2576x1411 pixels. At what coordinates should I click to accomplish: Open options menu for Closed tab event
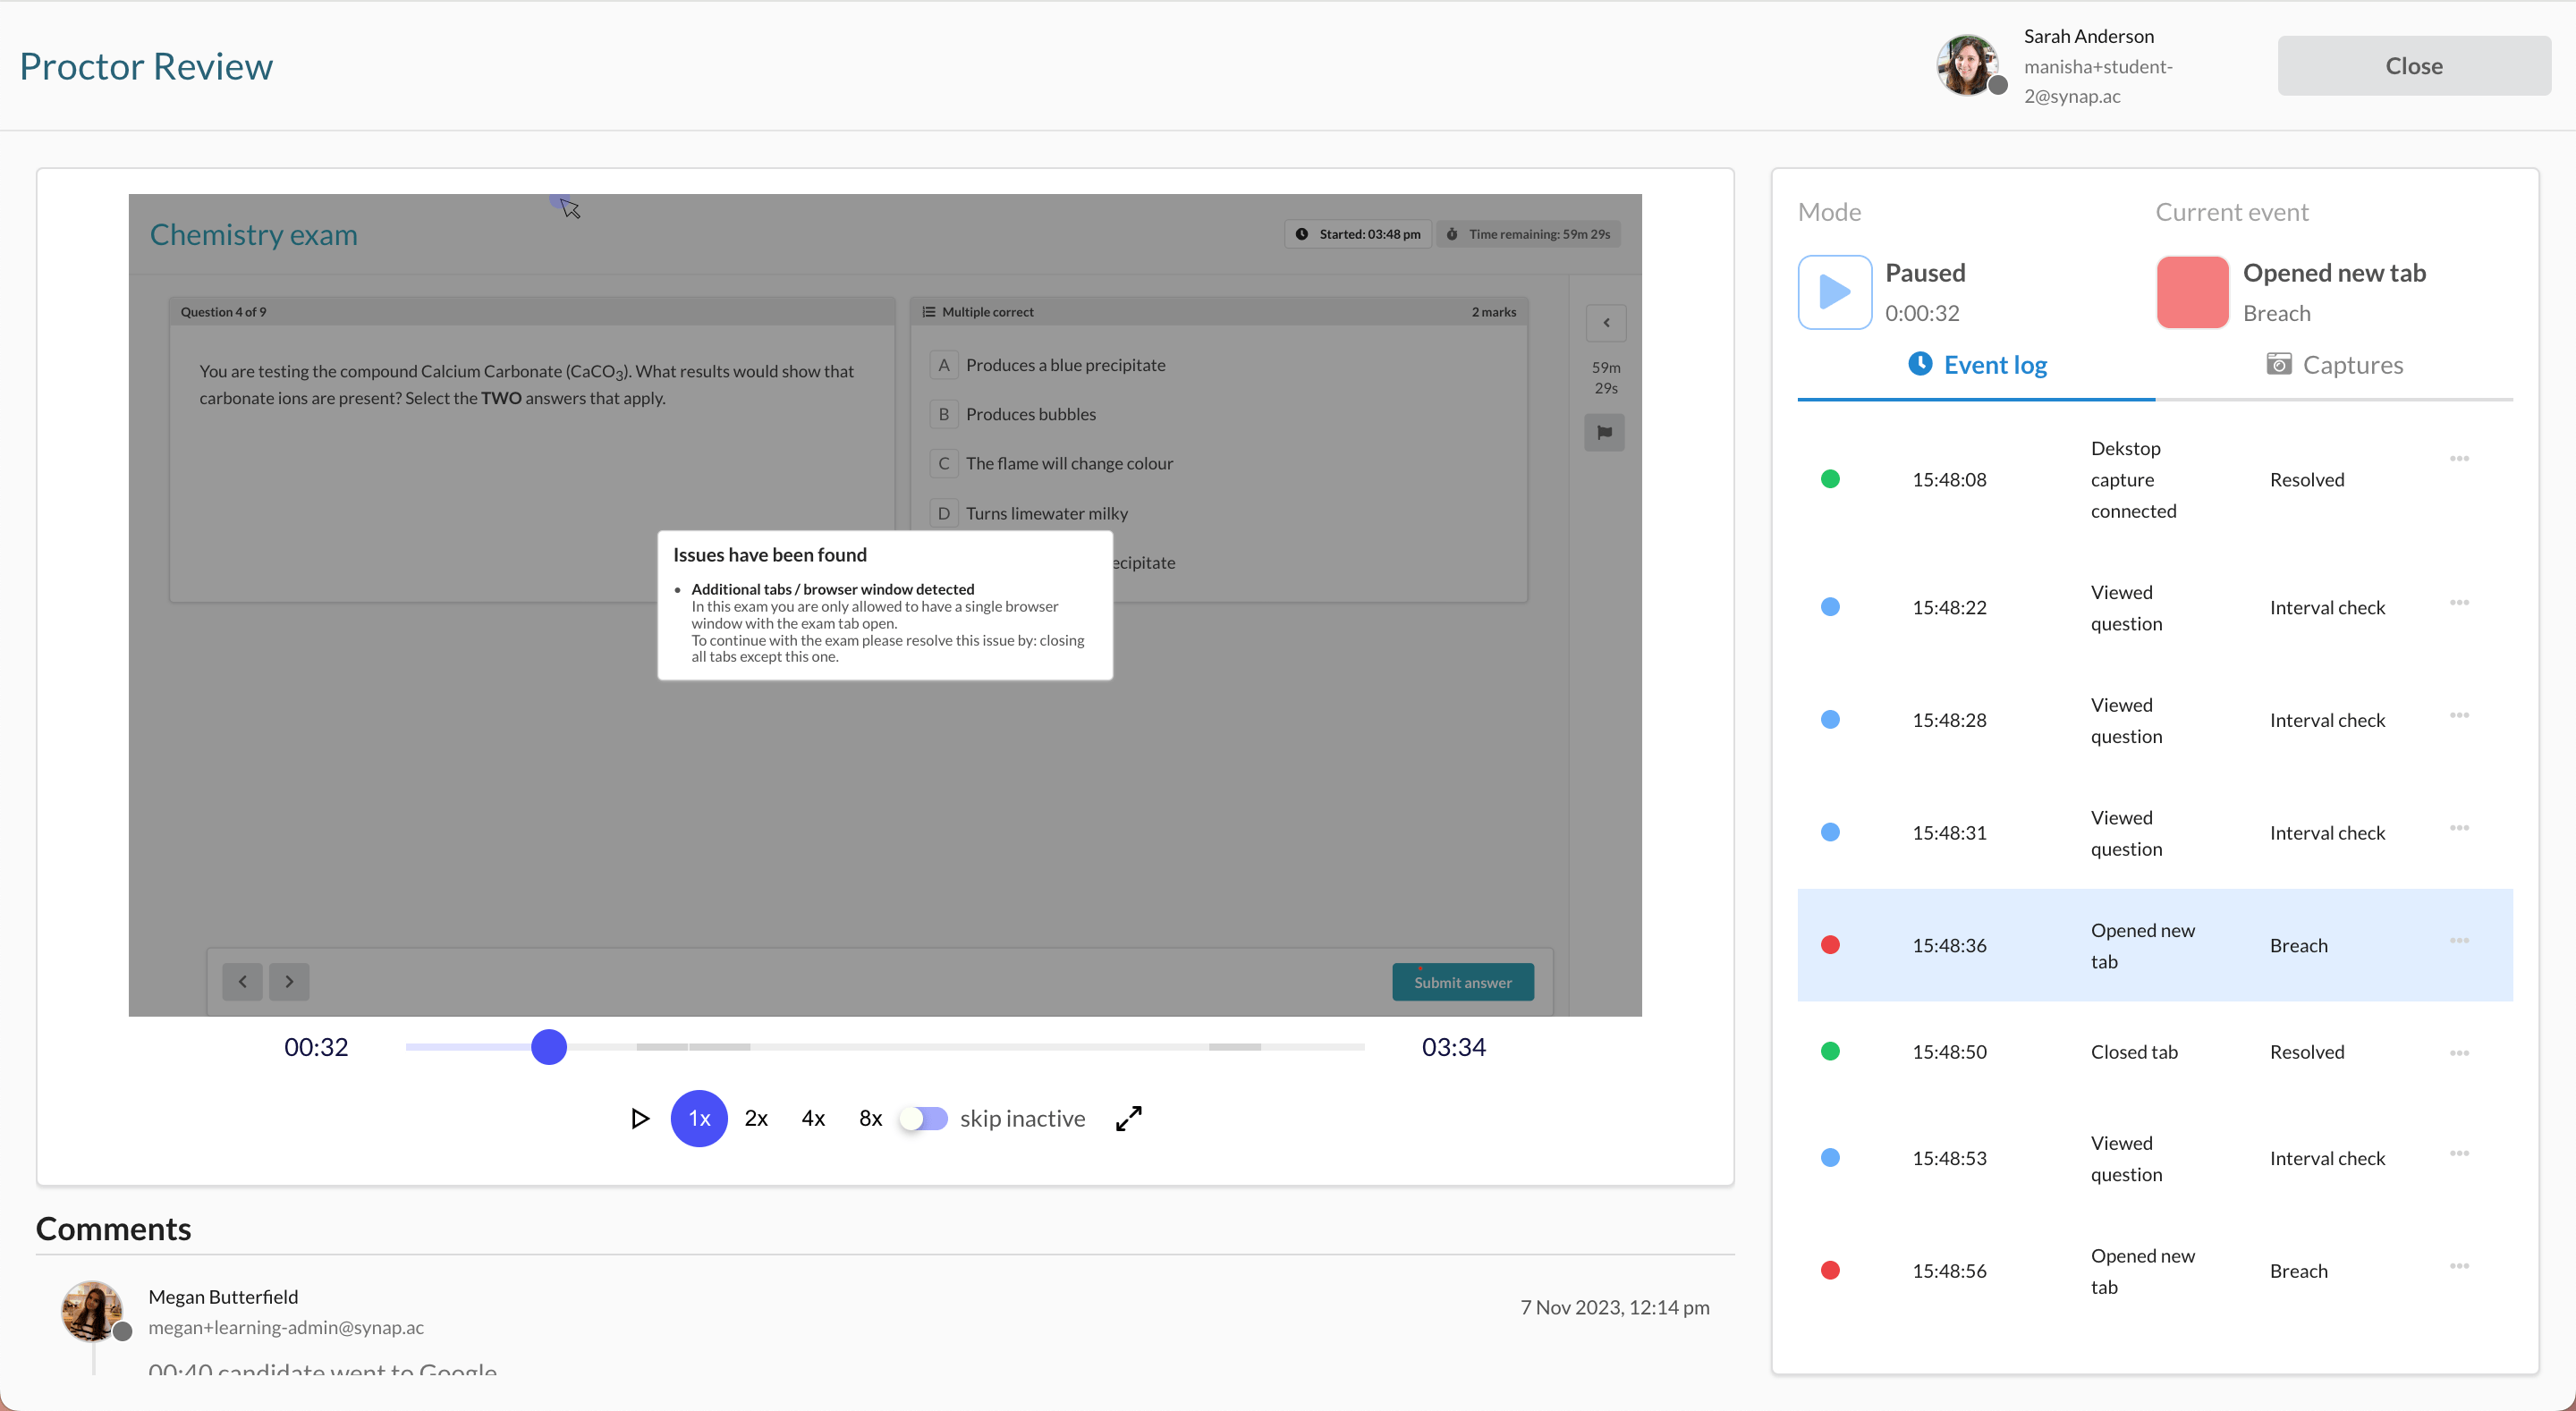[2459, 1052]
